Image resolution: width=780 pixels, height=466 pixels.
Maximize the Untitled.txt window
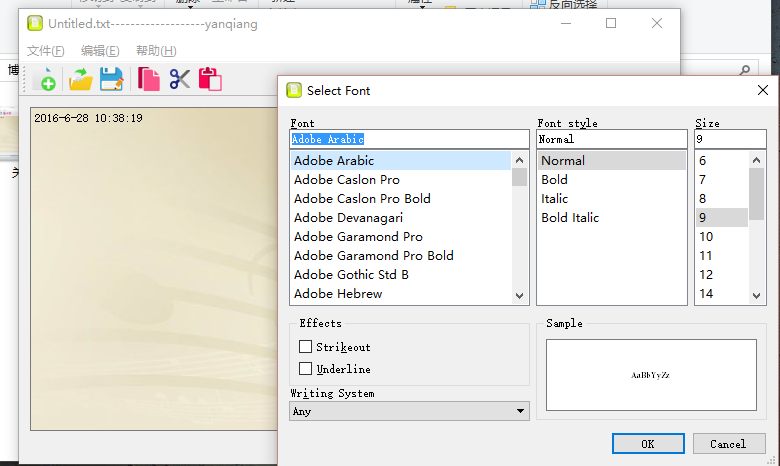click(611, 23)
